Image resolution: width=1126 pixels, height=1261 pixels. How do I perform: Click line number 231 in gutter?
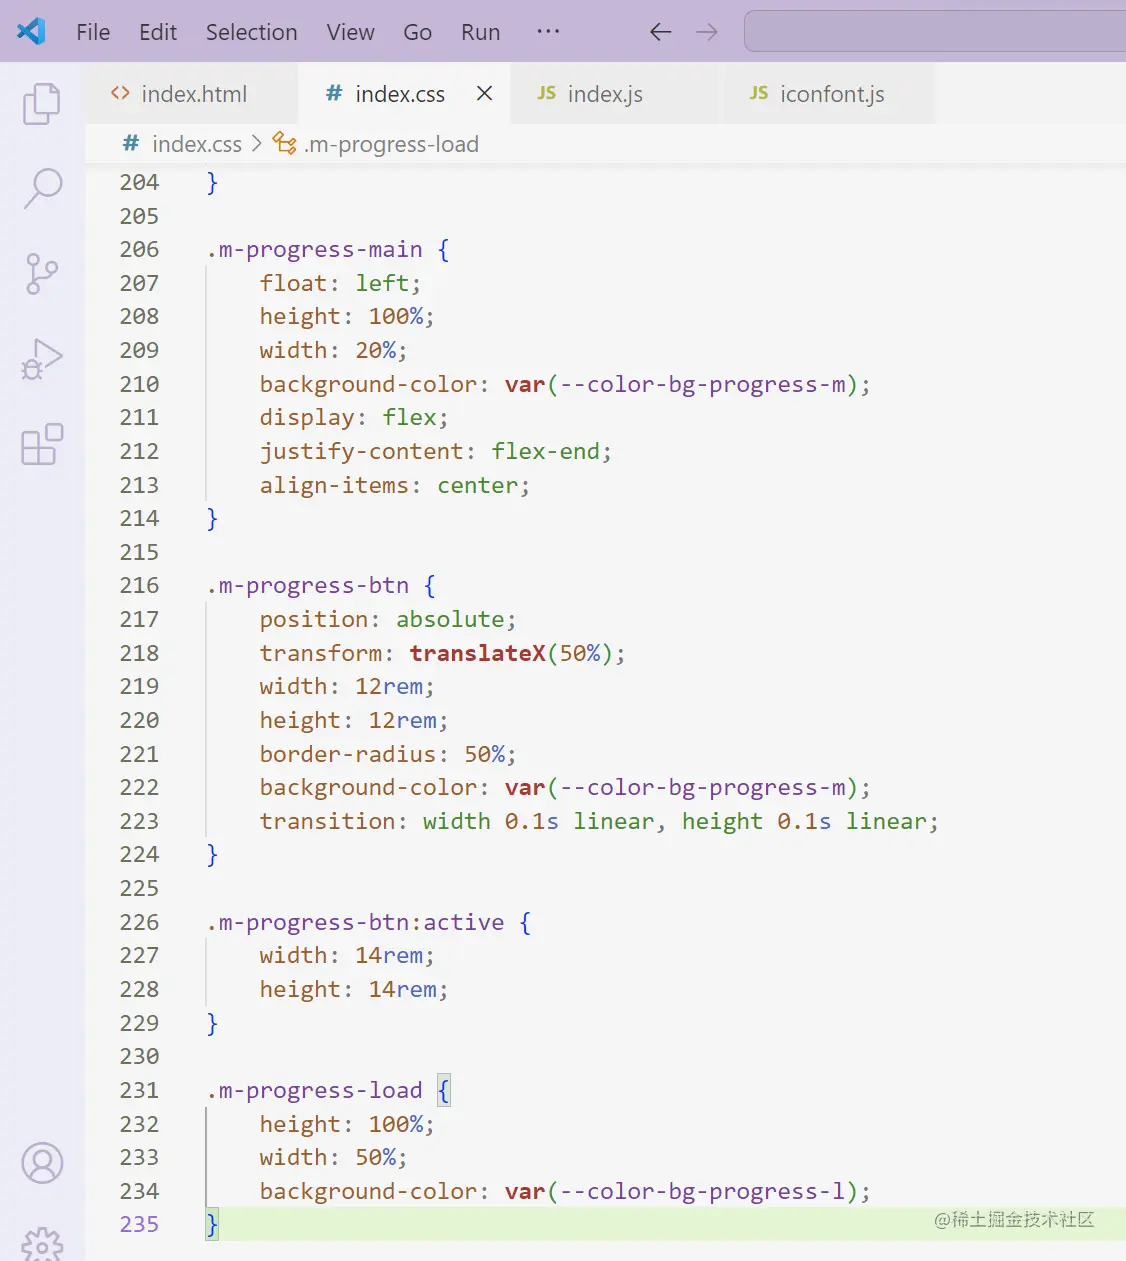tap(139, 1090)
